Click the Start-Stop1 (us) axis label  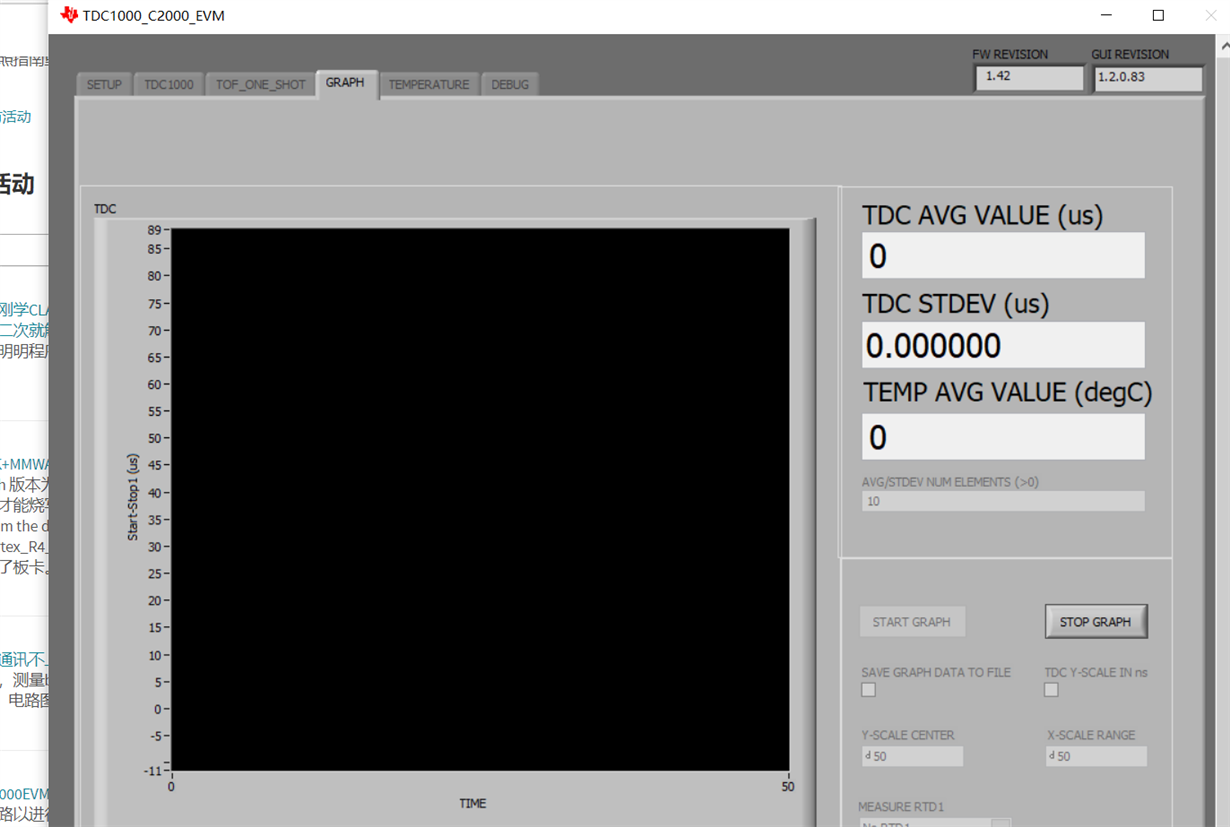[133, 497]
